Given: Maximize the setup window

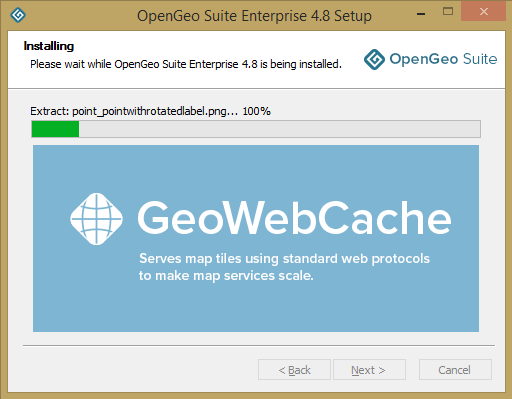Looking at the screenshot, I should pyautogui.click(x=448, y=12).
